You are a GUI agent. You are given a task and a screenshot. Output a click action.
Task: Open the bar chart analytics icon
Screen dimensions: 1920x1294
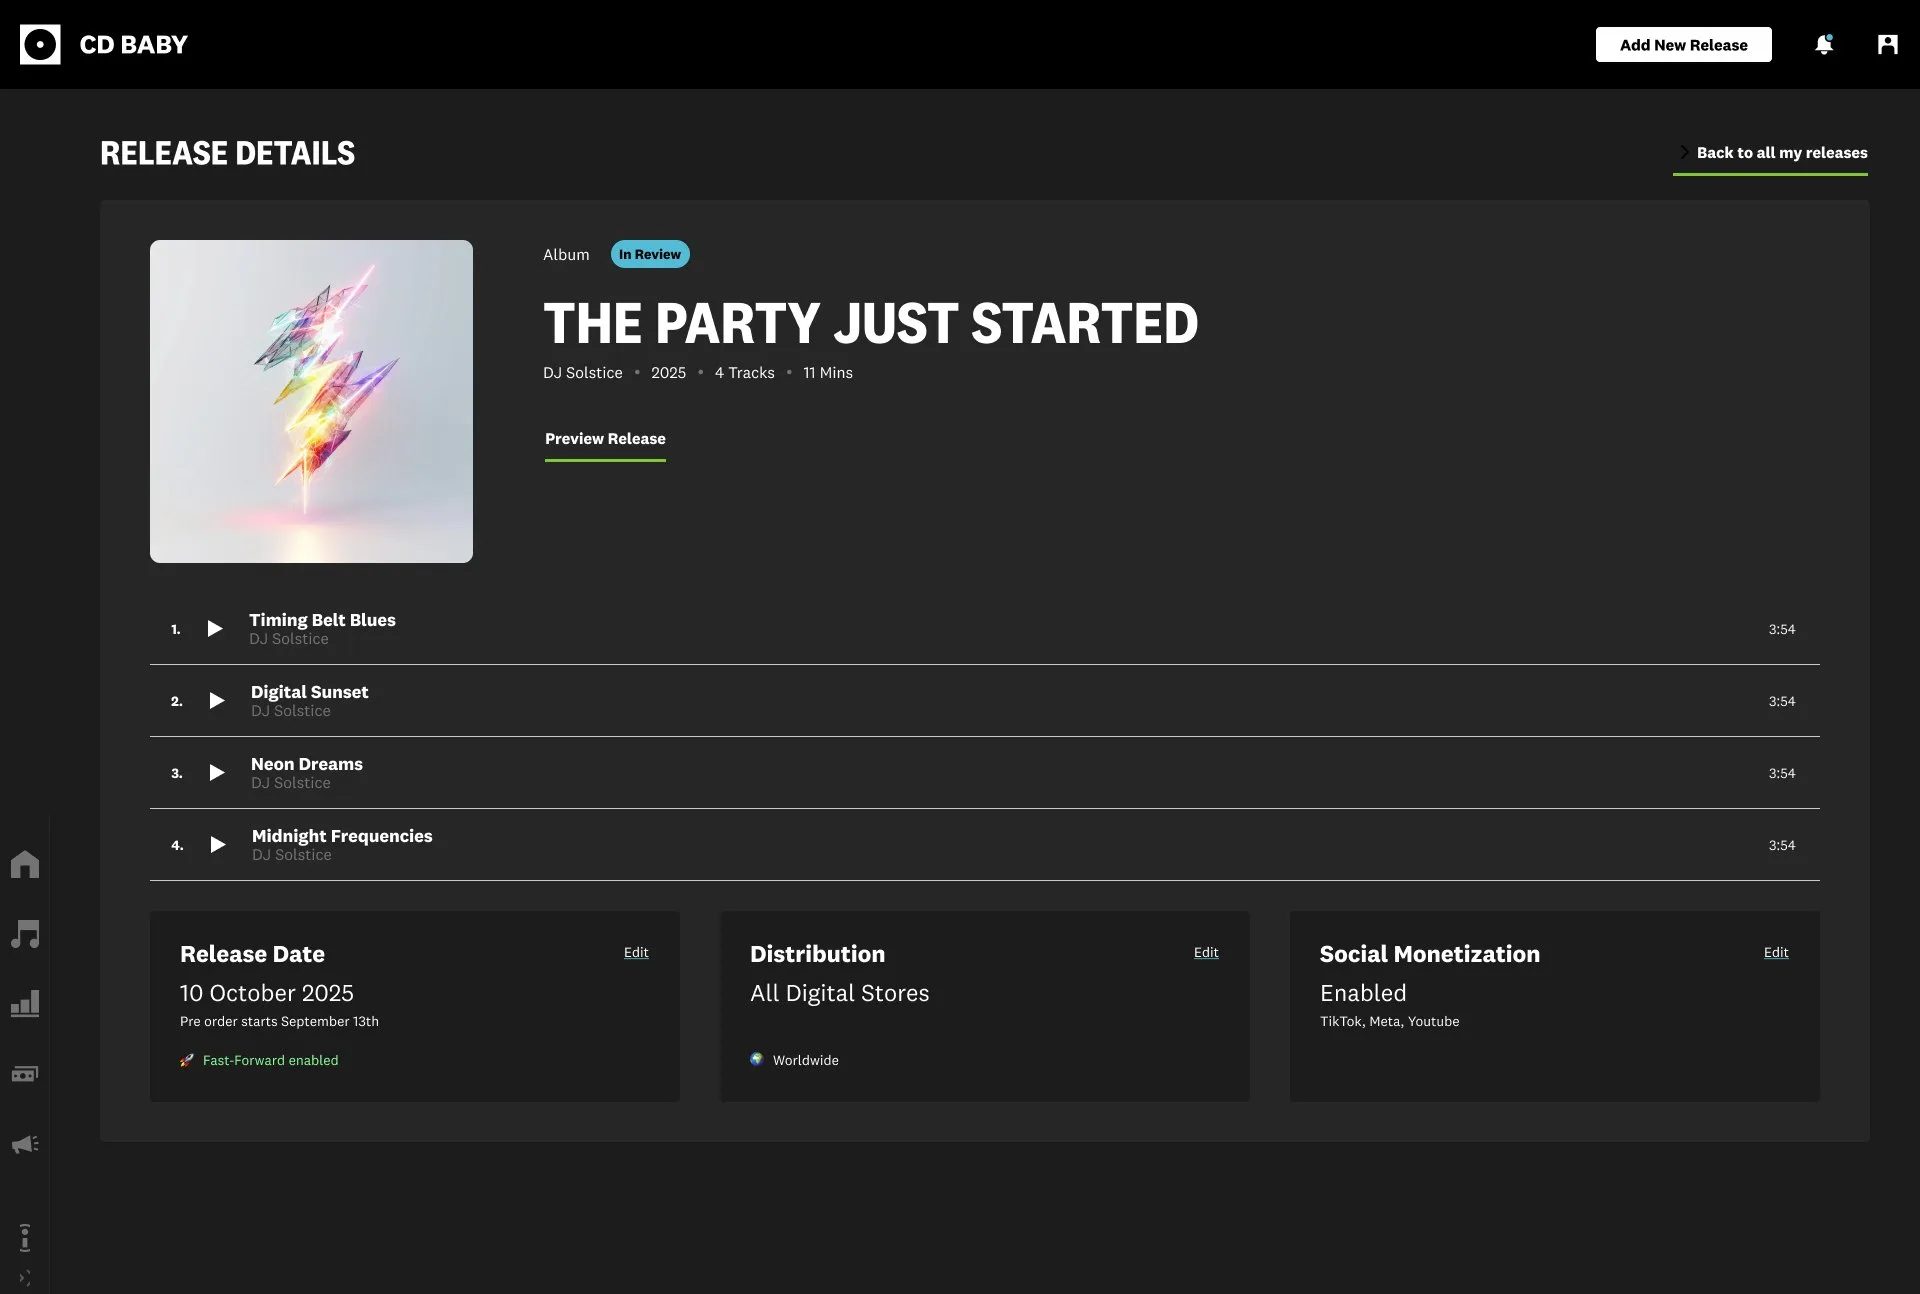[25, 1003]
